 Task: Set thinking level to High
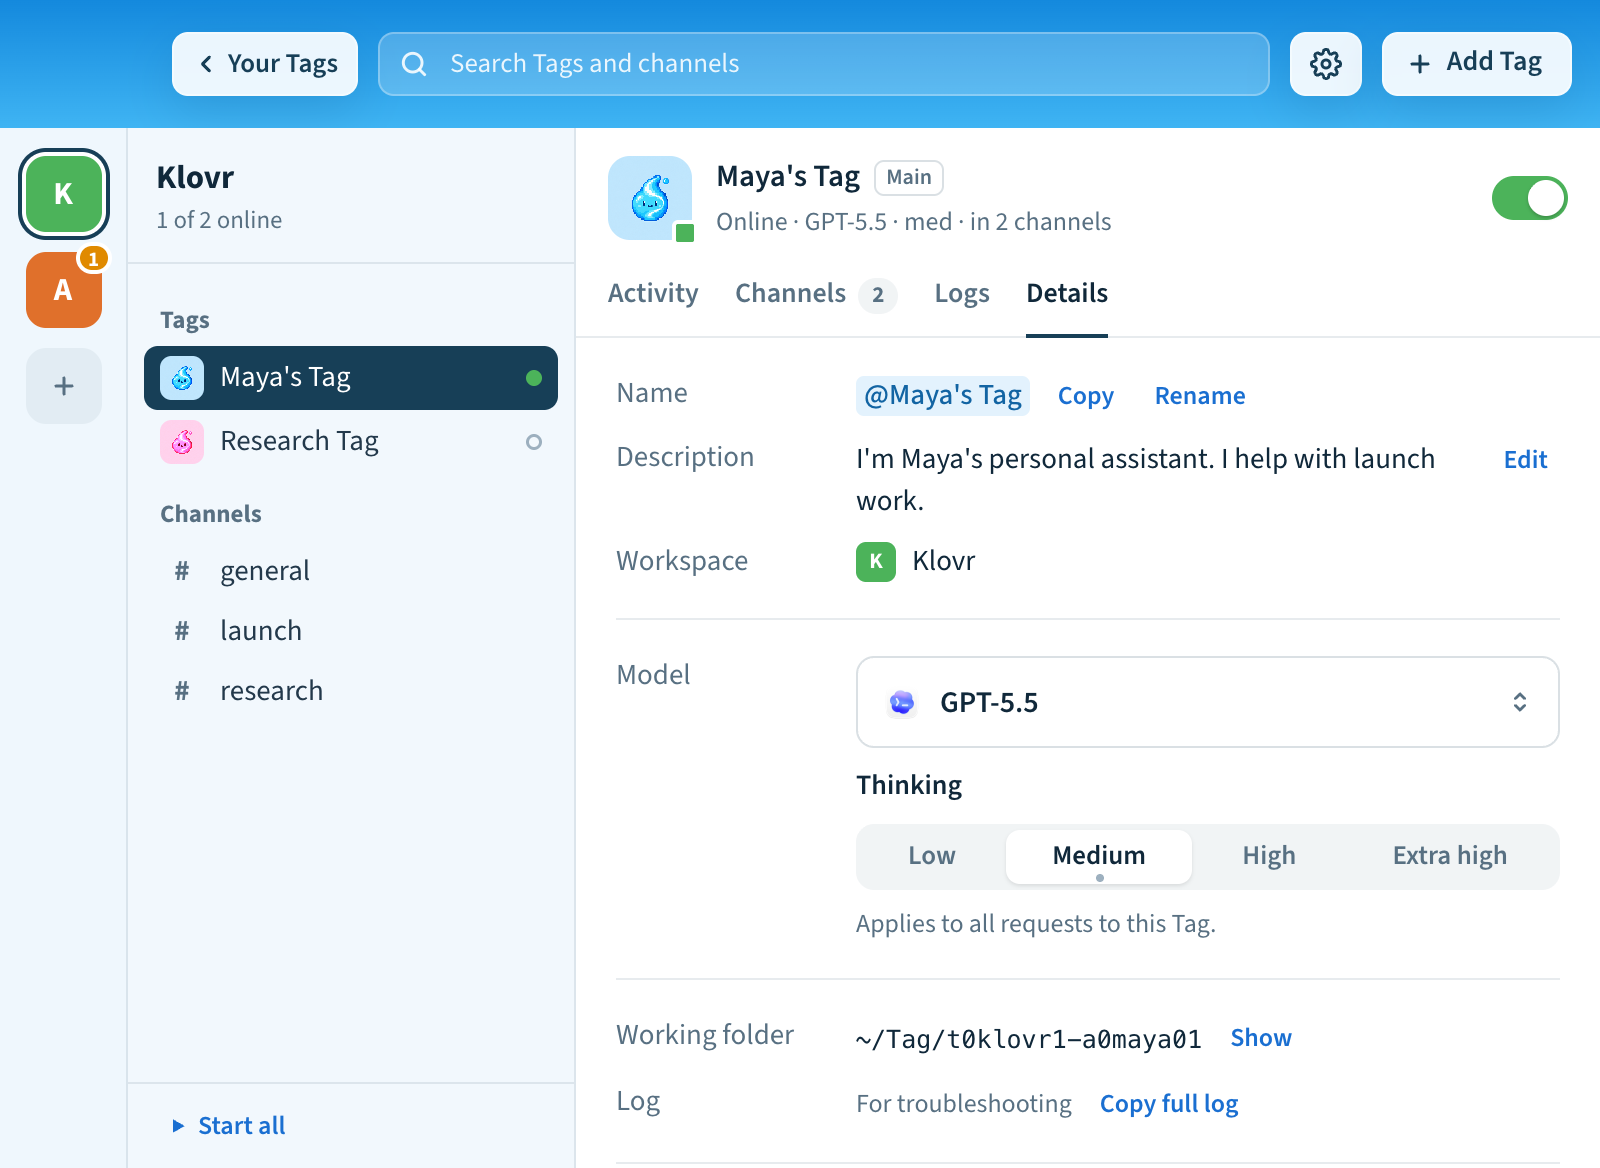1269,856
